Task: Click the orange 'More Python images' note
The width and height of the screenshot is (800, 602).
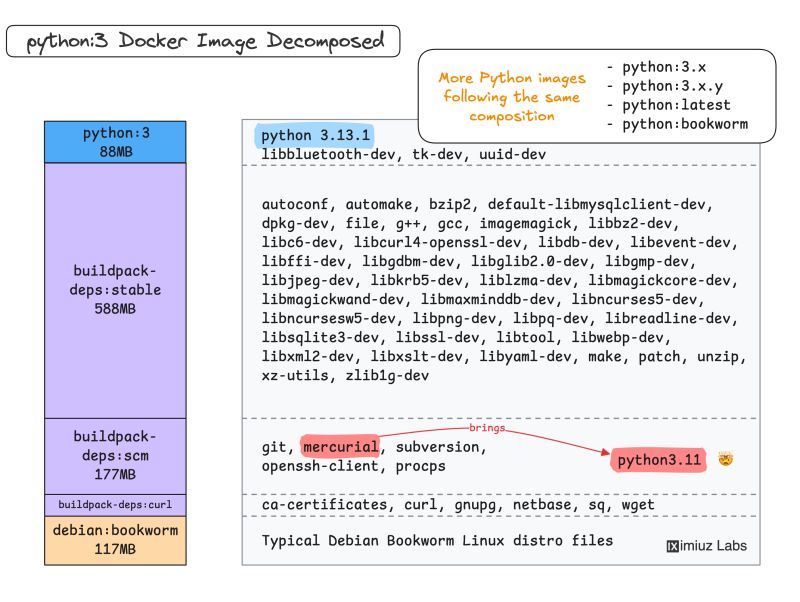Action: (x=512, y=97)
